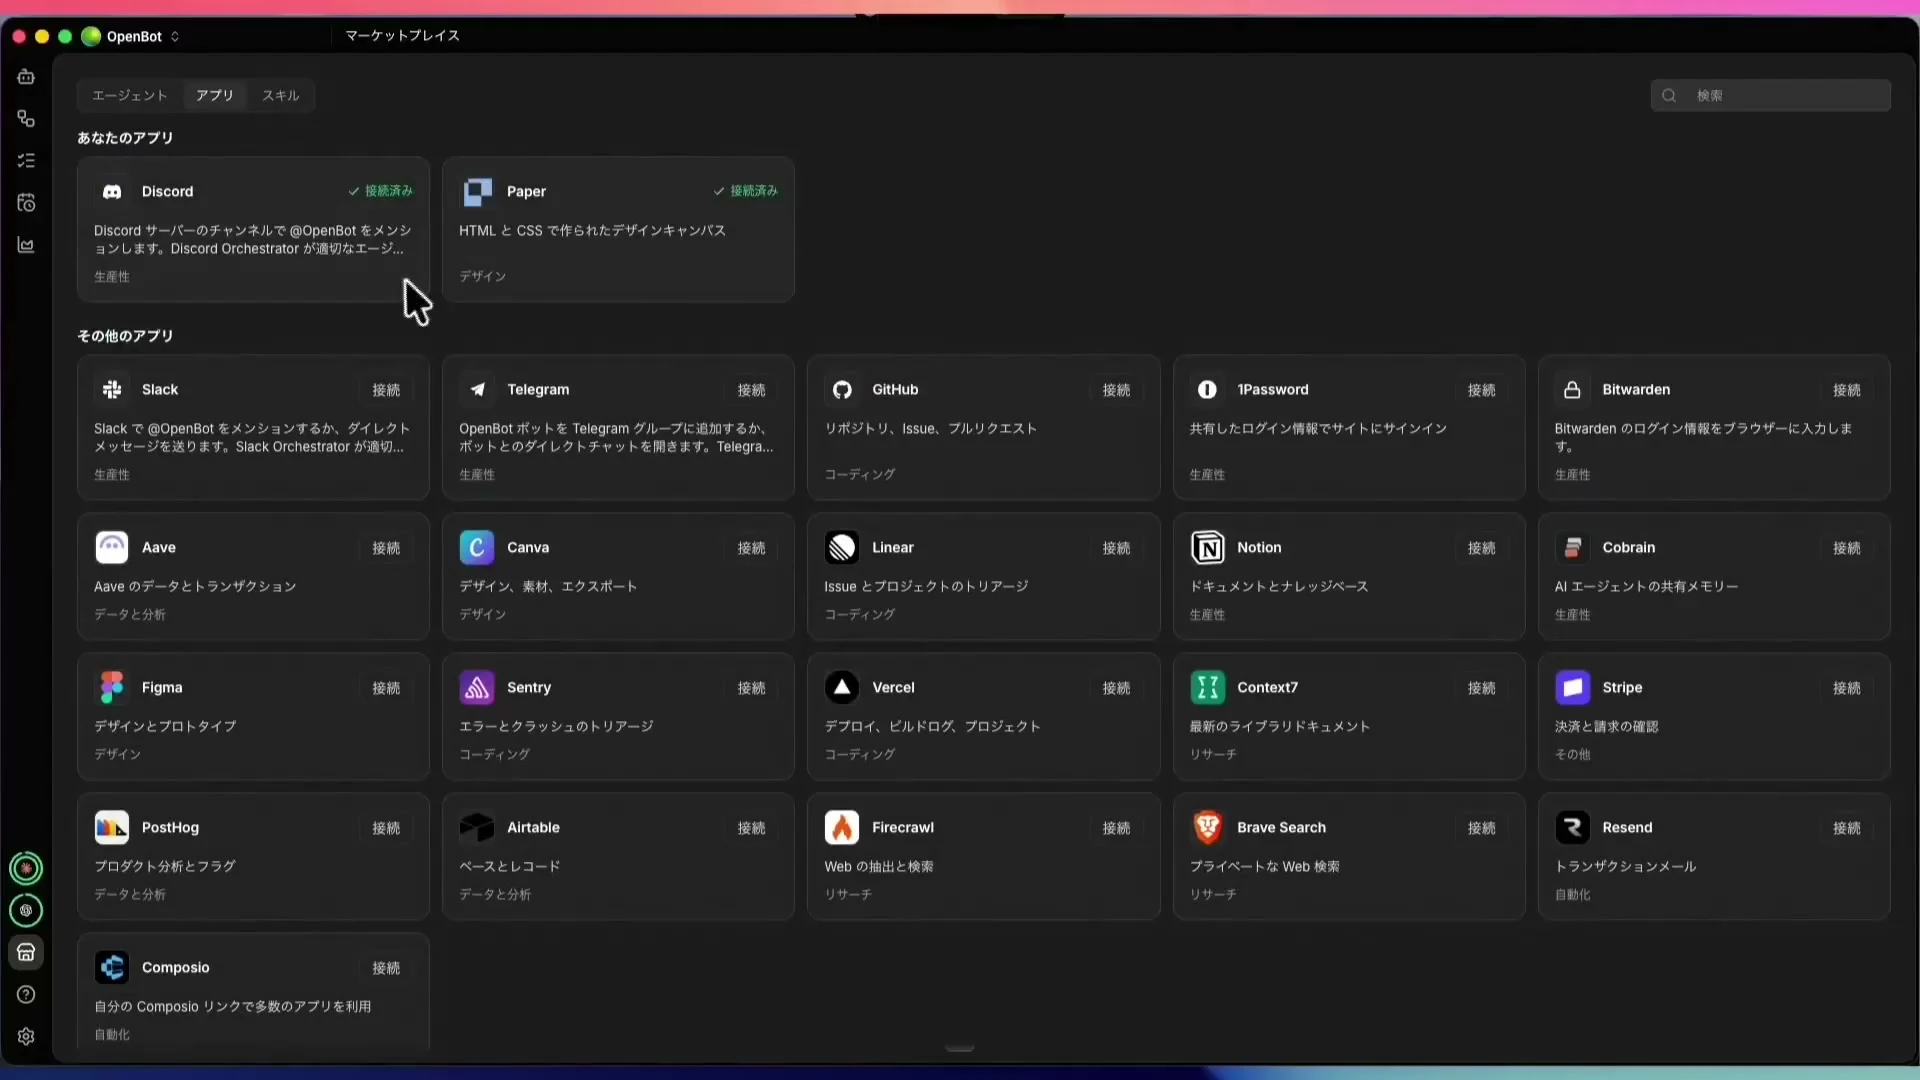Connect the 1Password app with 接続
The height and width of the screenshot is (1080, 1920).
[x=1481, y=390]
